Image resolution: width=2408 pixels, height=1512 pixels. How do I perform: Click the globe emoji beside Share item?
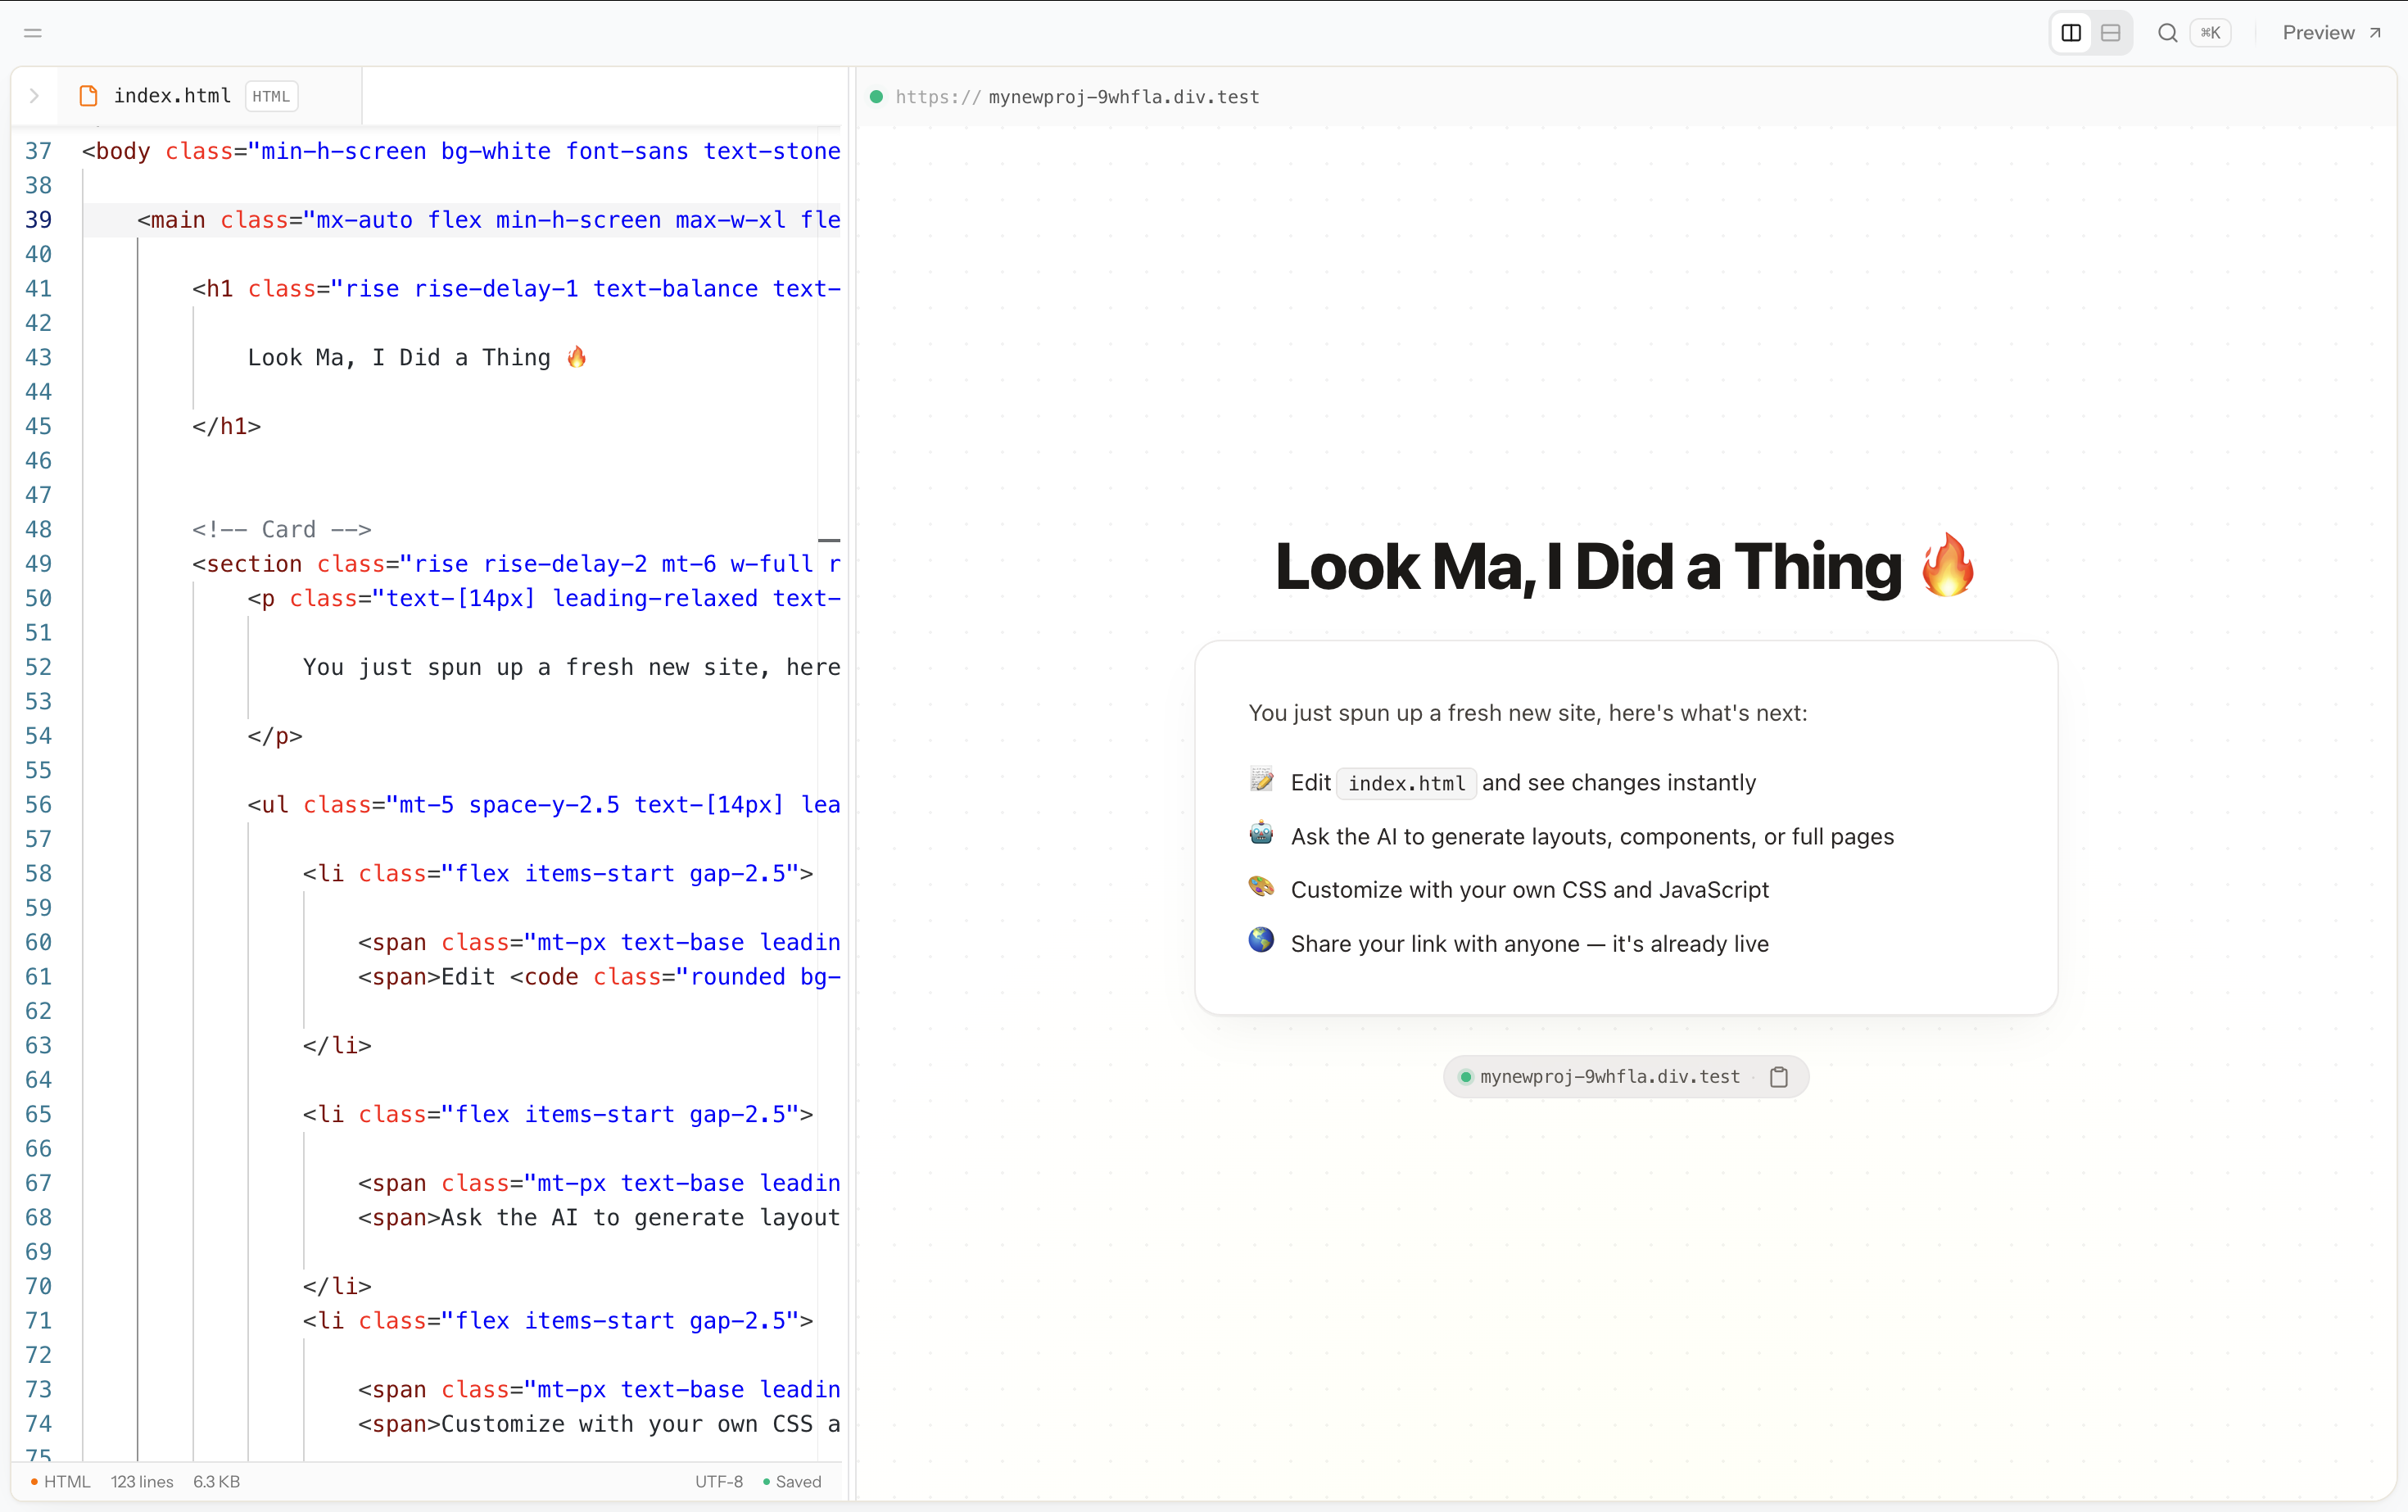[1261, 940]
